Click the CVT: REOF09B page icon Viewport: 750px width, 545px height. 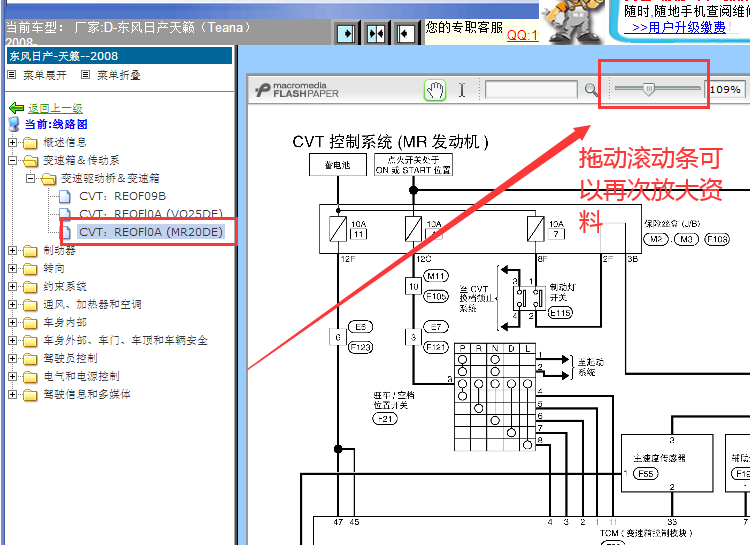(65, 196)
